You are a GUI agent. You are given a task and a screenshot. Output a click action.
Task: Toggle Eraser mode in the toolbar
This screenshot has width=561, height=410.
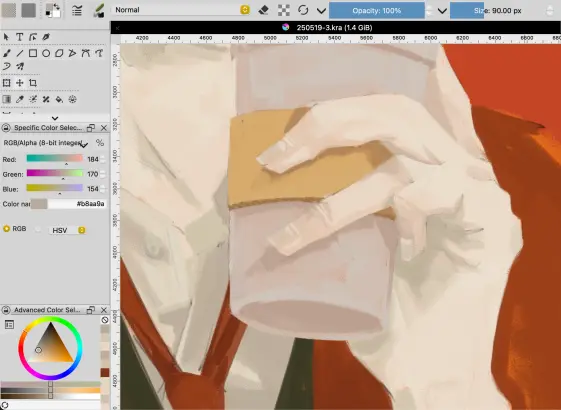pyautogui.click(x=264, y=10)
